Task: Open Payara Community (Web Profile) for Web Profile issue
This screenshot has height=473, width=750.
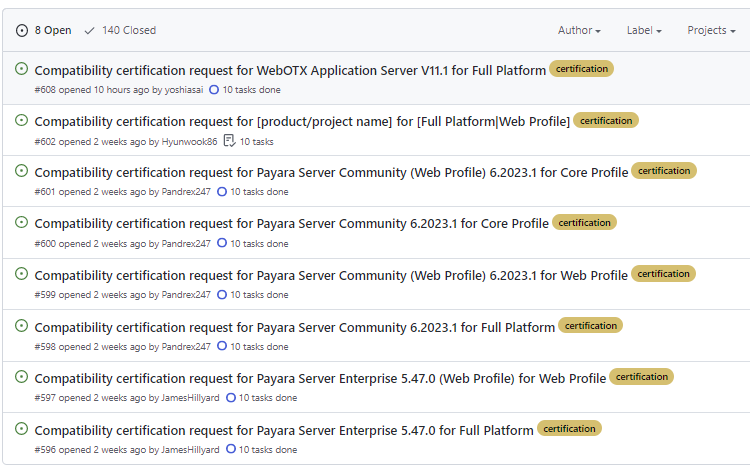Action: pos(331,275)
